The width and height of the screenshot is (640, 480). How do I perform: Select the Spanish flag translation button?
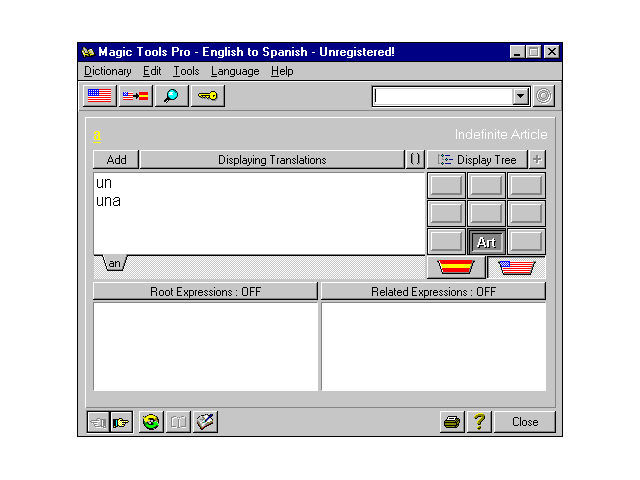point(456,267)
